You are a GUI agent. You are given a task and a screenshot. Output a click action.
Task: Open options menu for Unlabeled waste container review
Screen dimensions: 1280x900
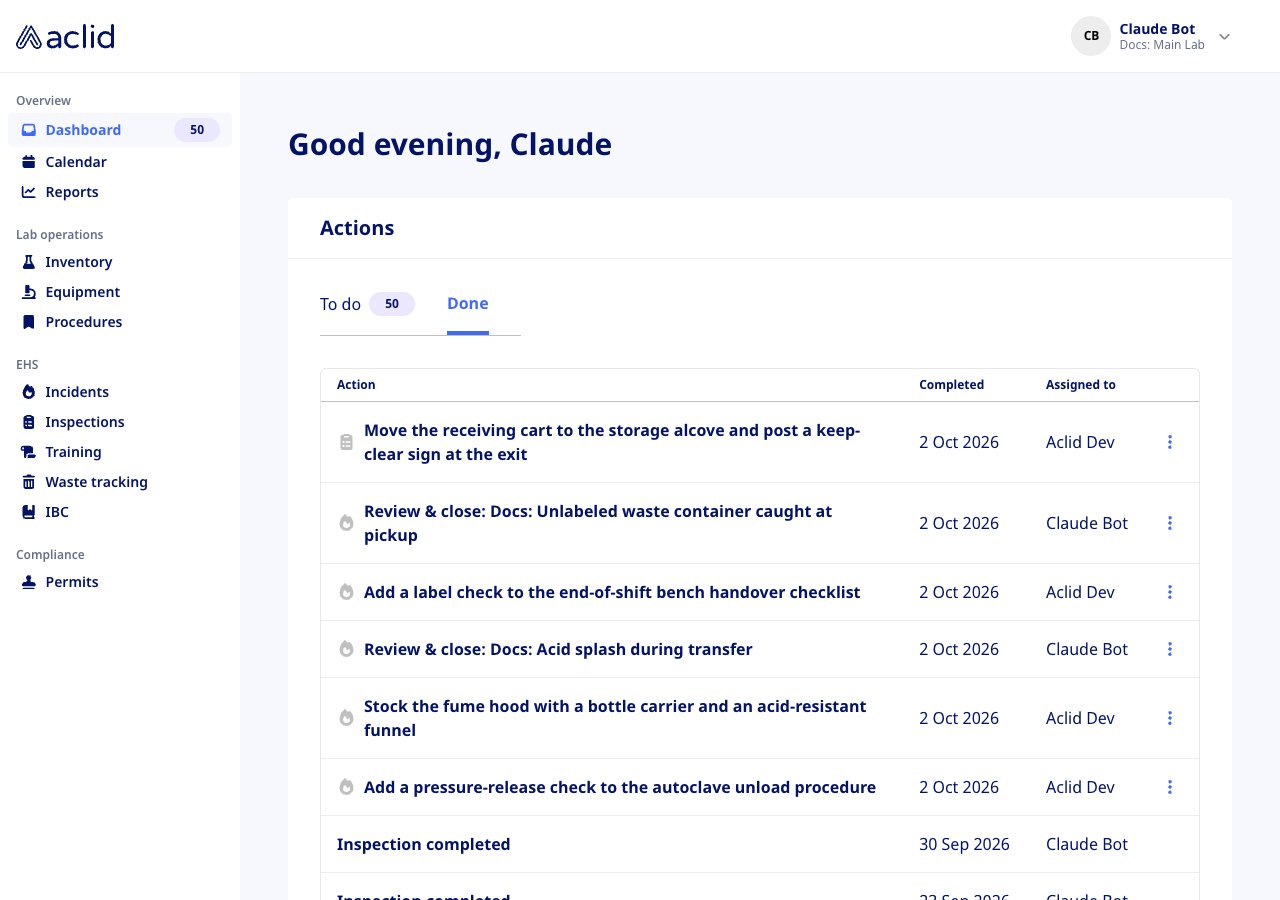pos(1170,523)
